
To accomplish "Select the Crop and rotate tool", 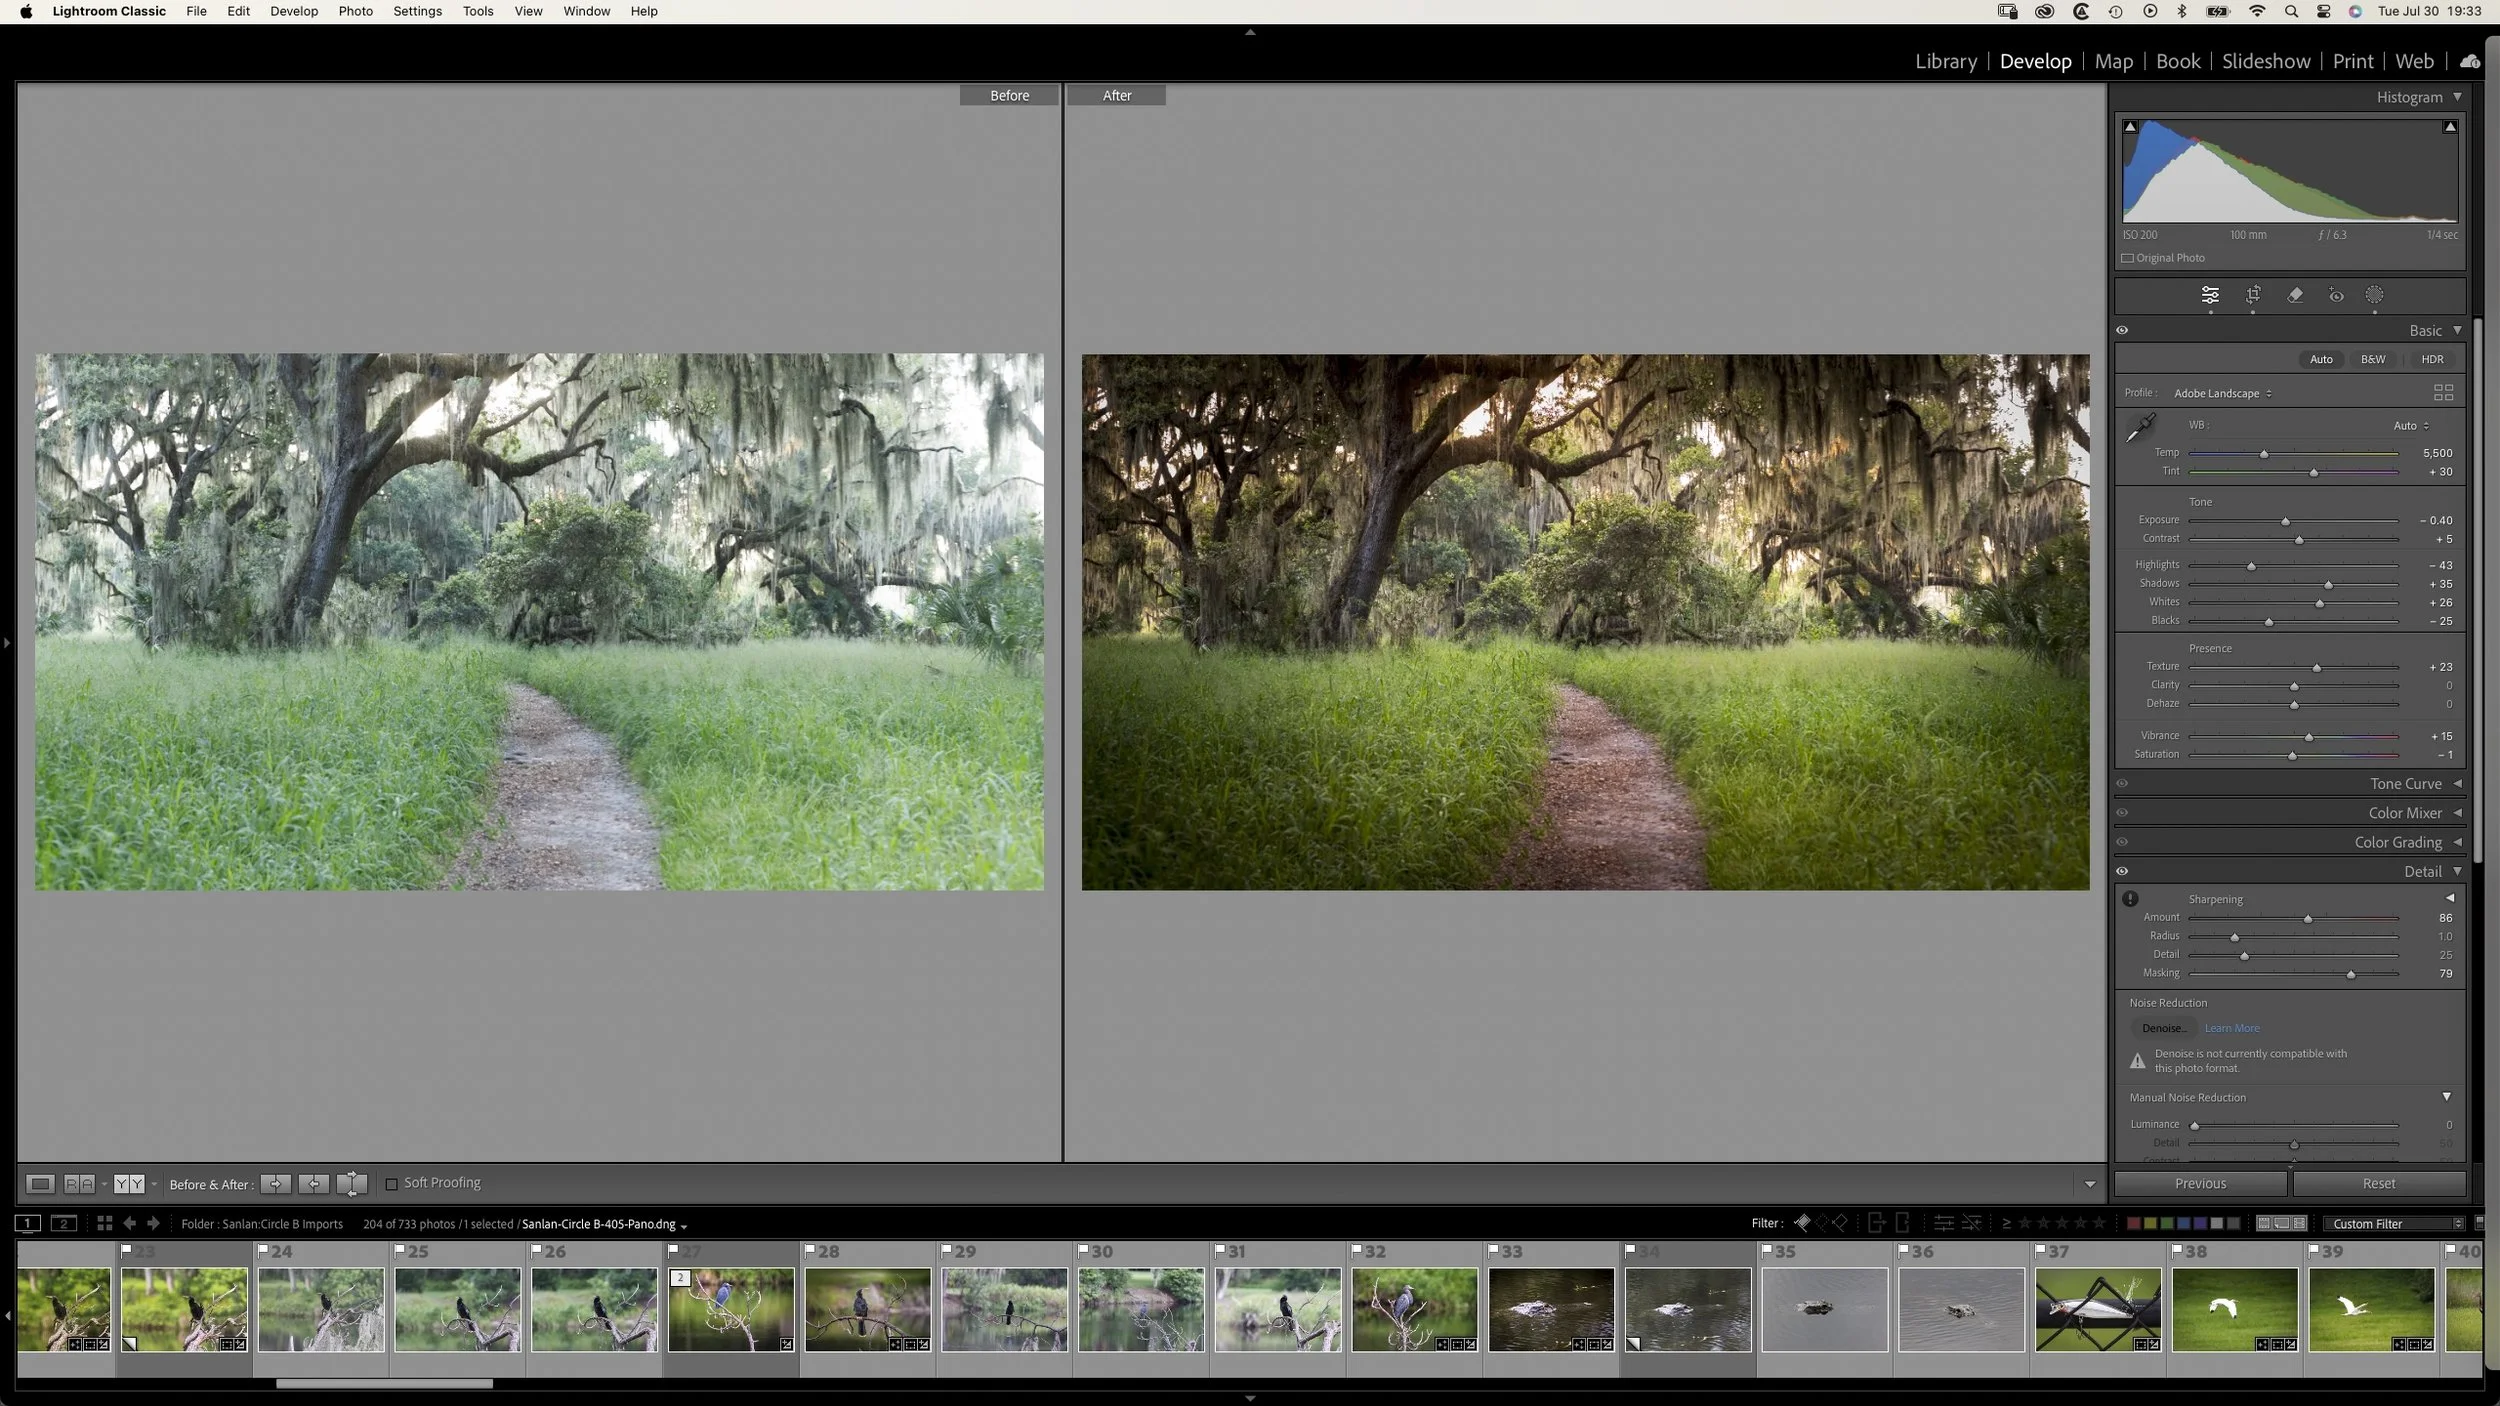I will (x=2252, y=295).
